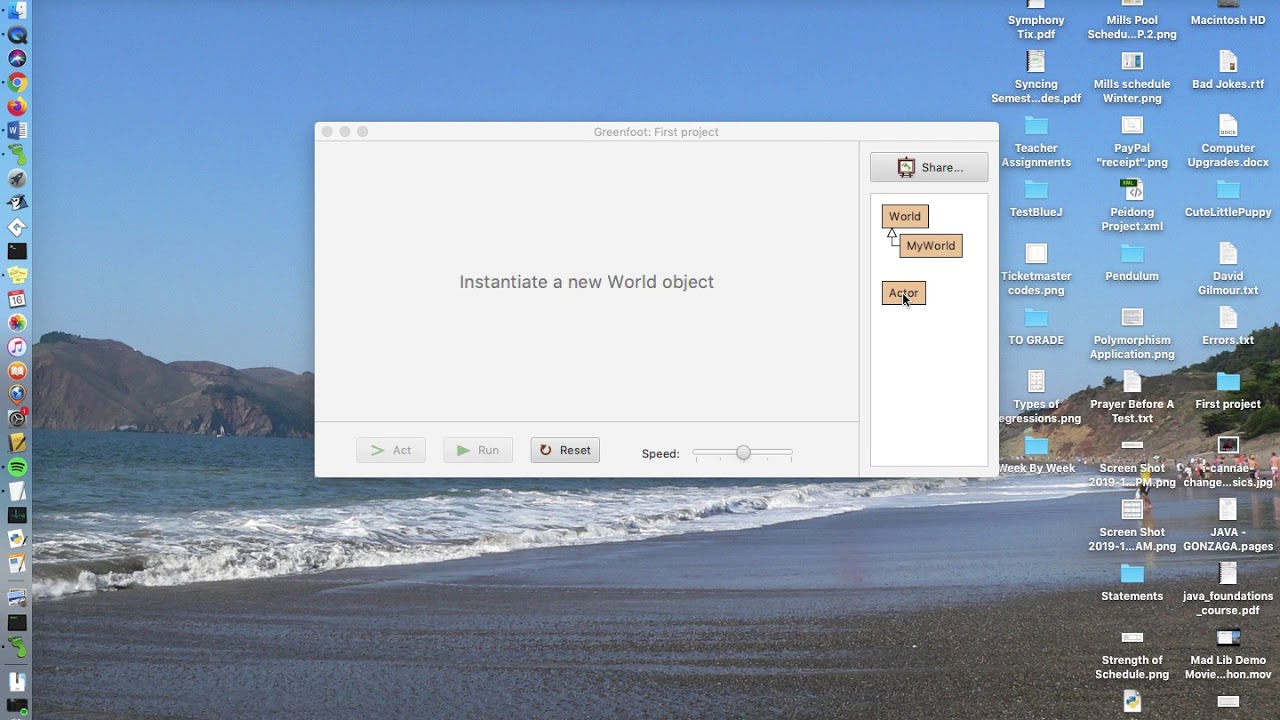
Task: Open Bad Jokes.rtf on the desktop
Action: [x=1228, y=70]
